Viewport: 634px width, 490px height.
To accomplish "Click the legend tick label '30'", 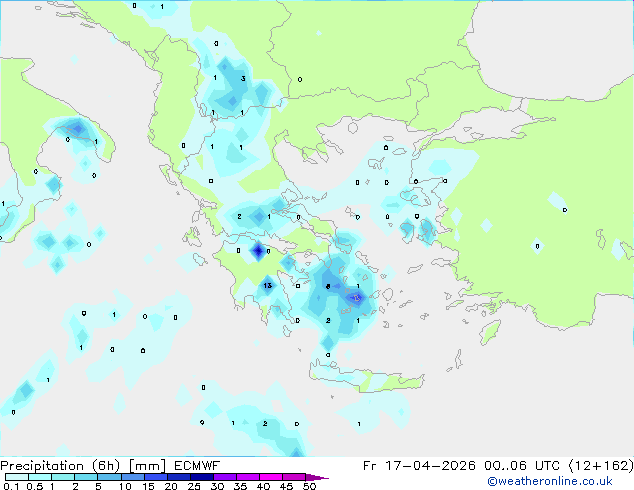I will point(217,486).
